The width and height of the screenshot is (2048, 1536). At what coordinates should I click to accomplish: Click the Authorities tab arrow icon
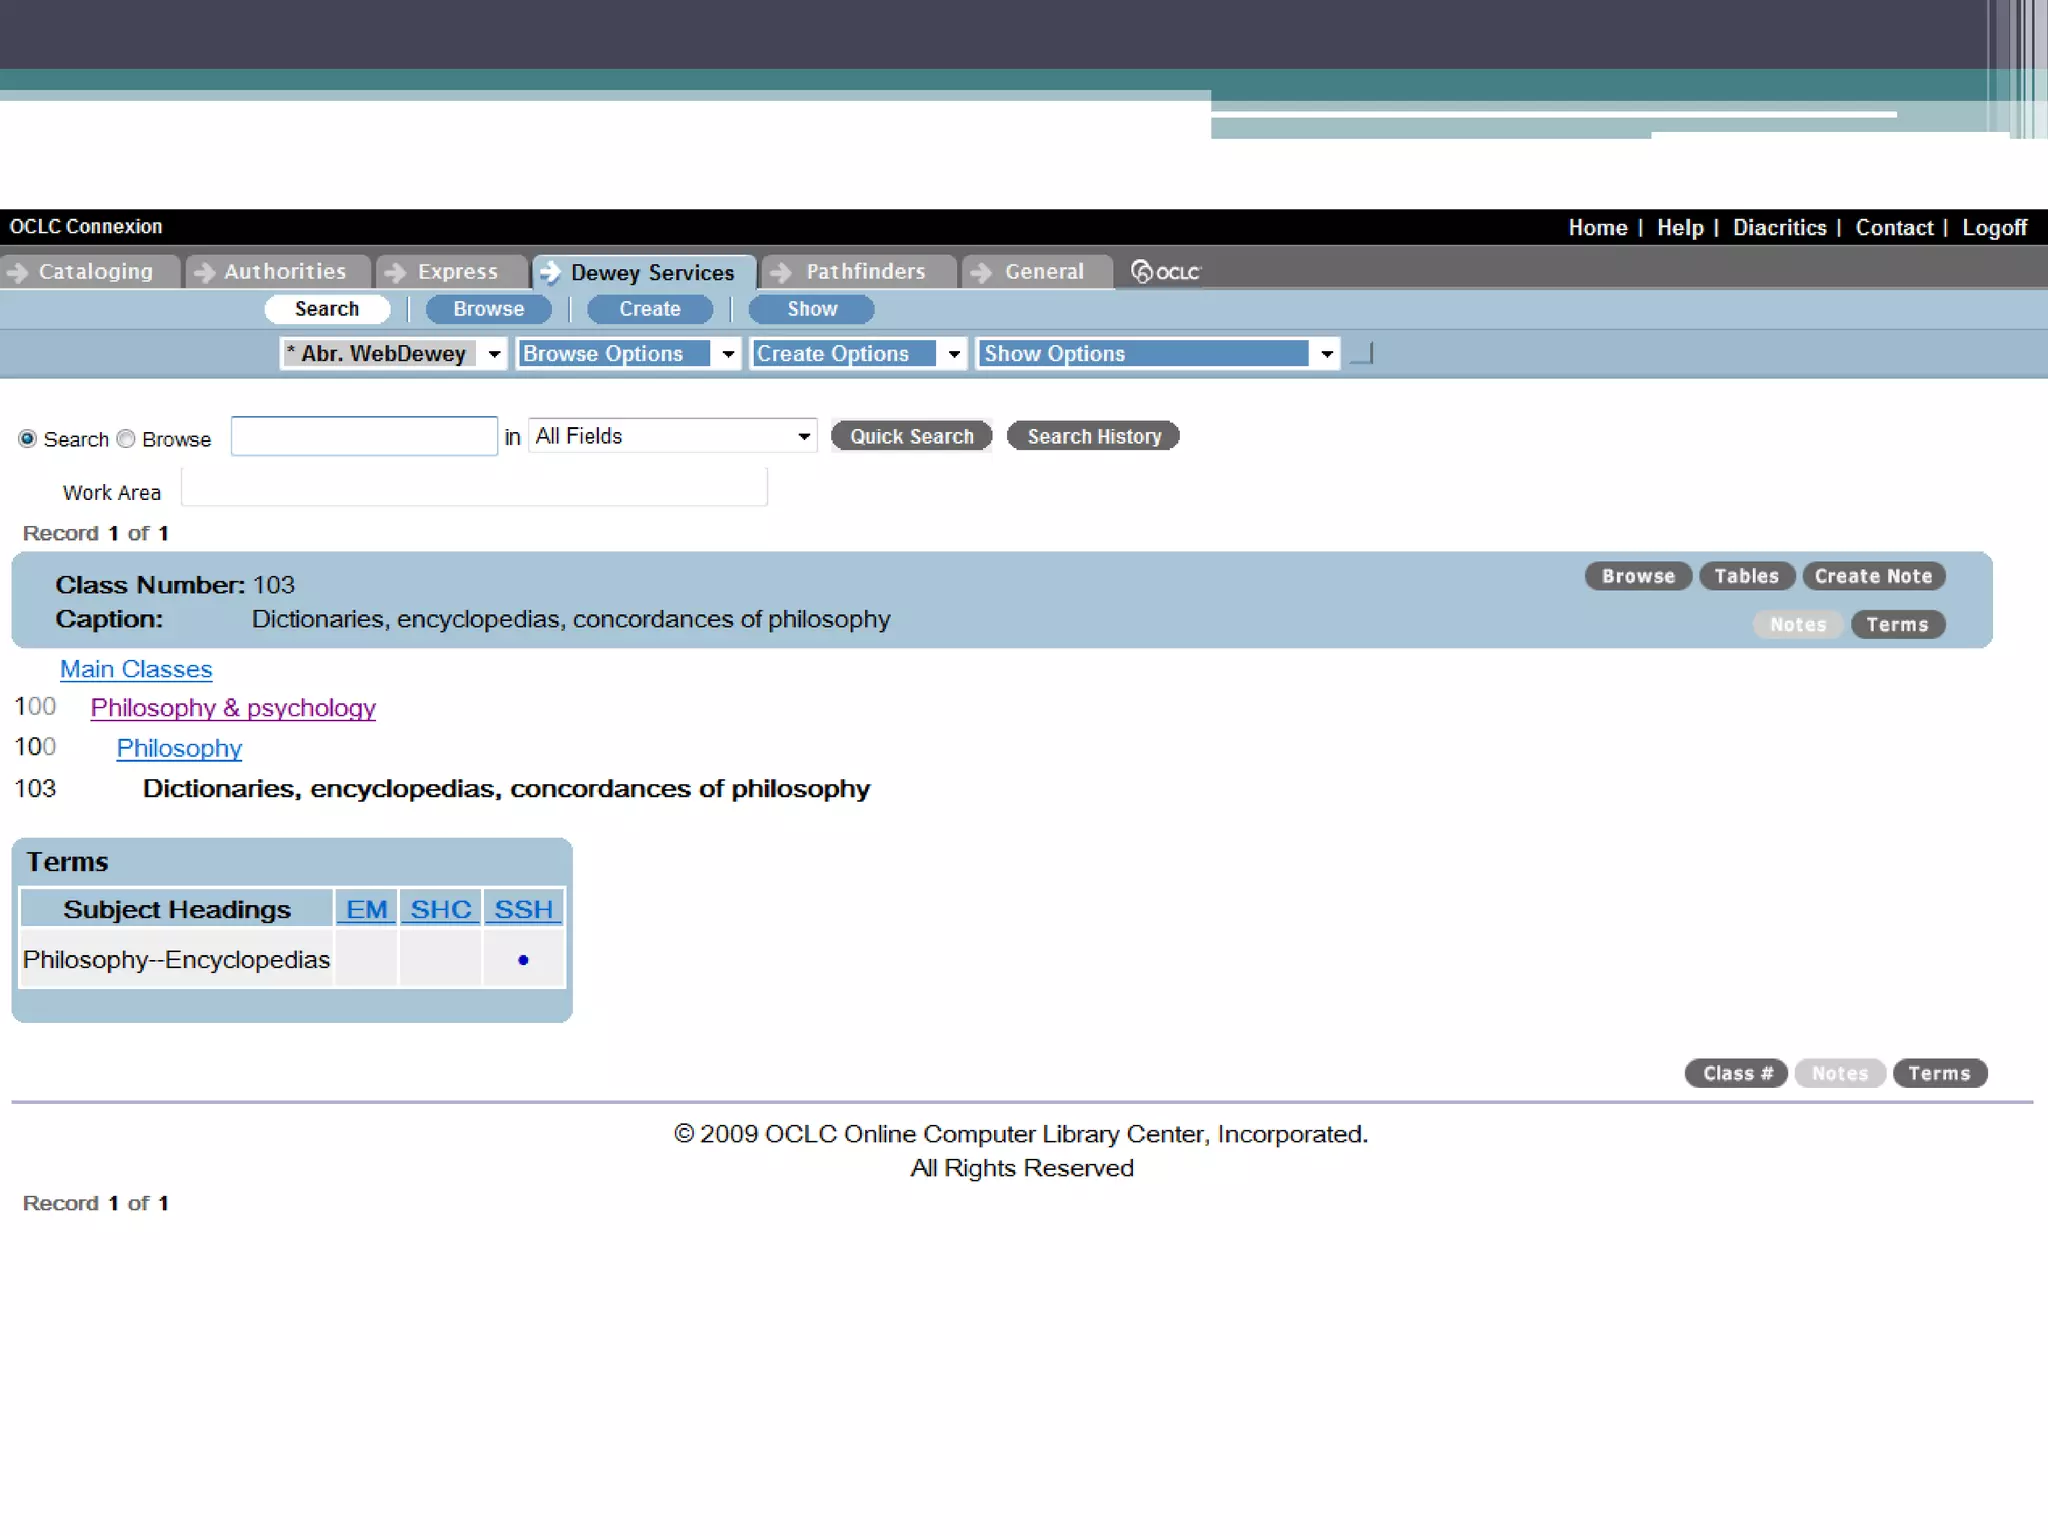(x=204, y=272)
